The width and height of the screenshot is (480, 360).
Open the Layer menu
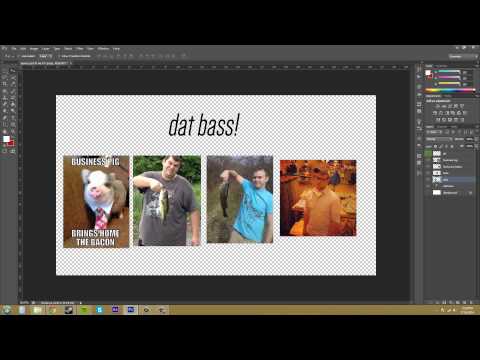point(45,49)
